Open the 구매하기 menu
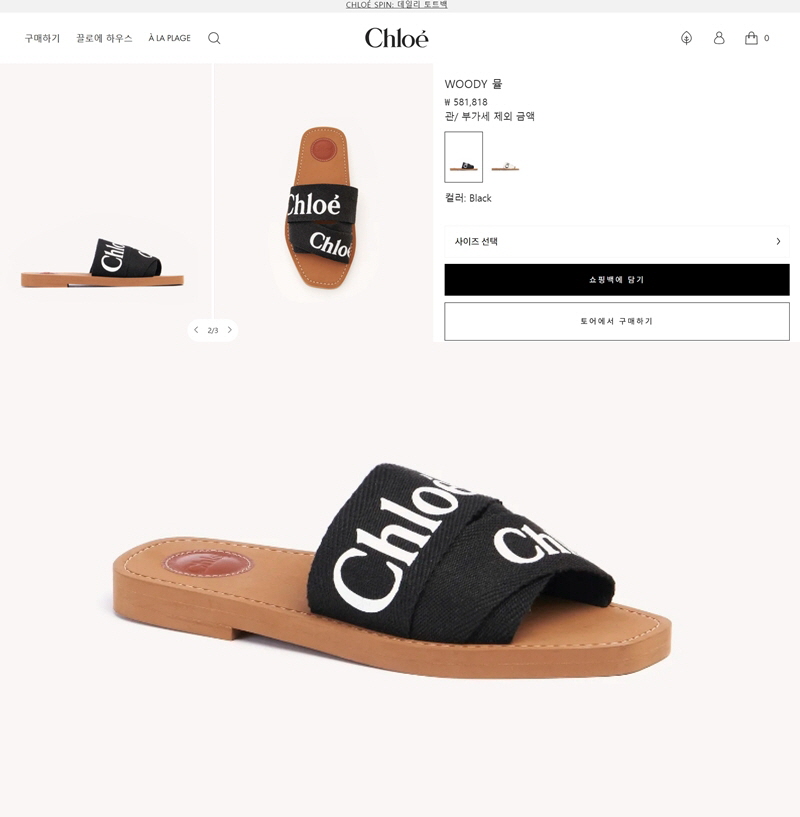Viewport: 800px width, 817px height. tap(42, 38)
